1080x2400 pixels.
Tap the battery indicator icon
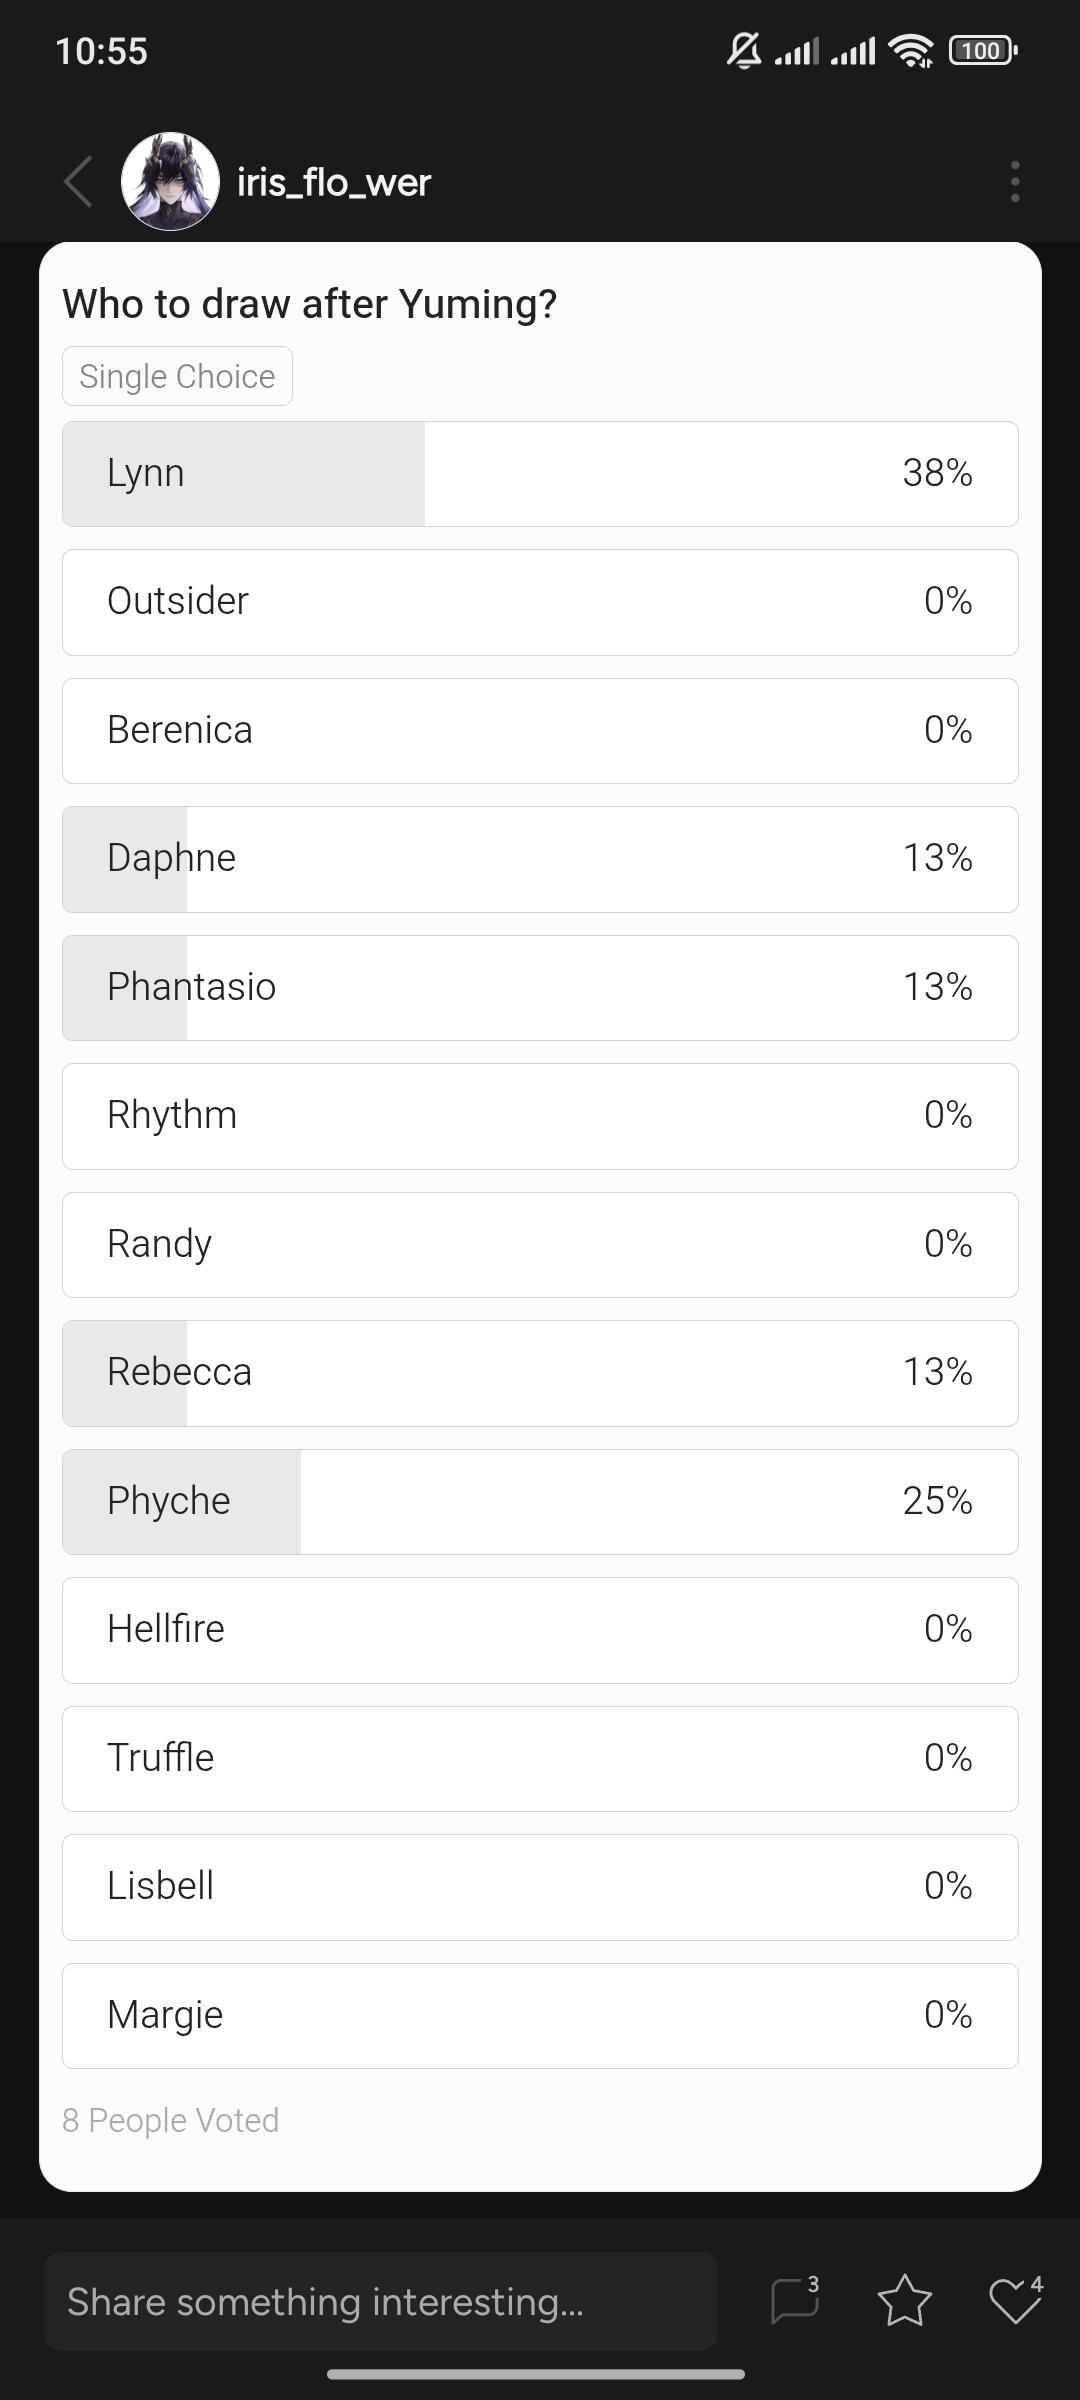[983, 50]
